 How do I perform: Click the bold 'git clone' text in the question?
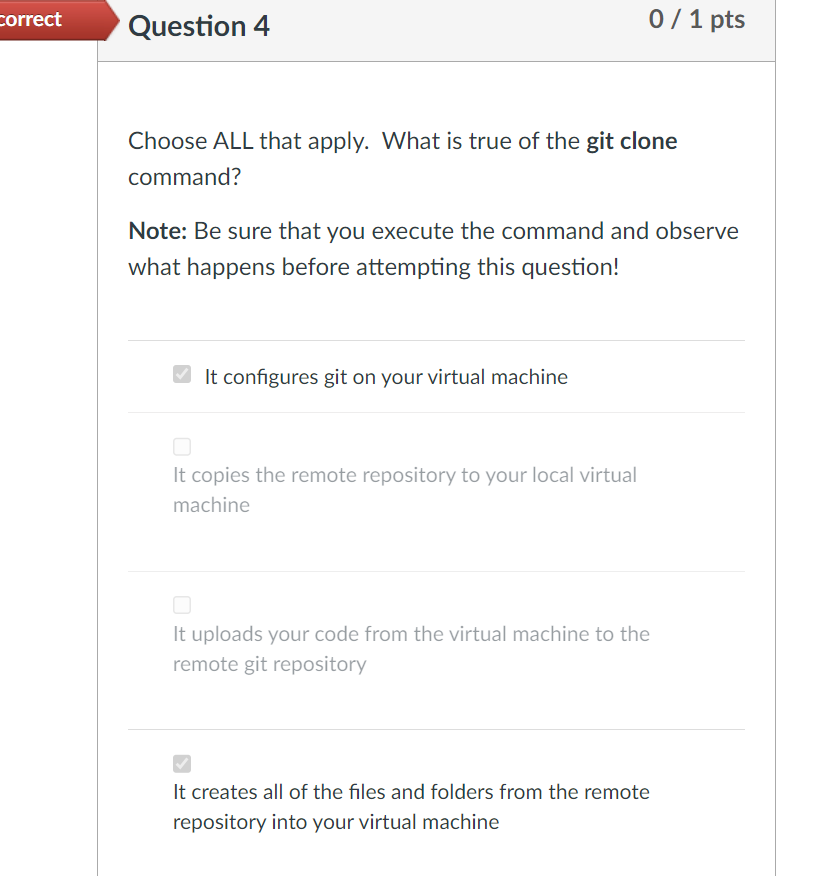(631, 141)
